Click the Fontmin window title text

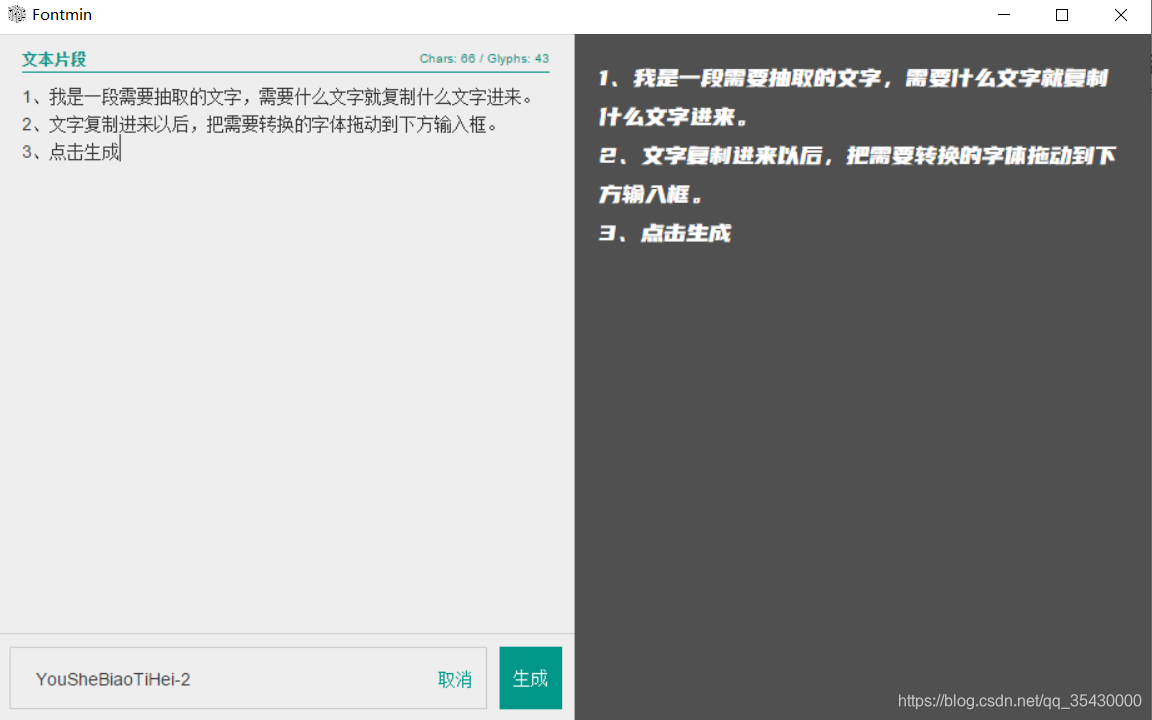pyautogui.click(x=61, y=14)
